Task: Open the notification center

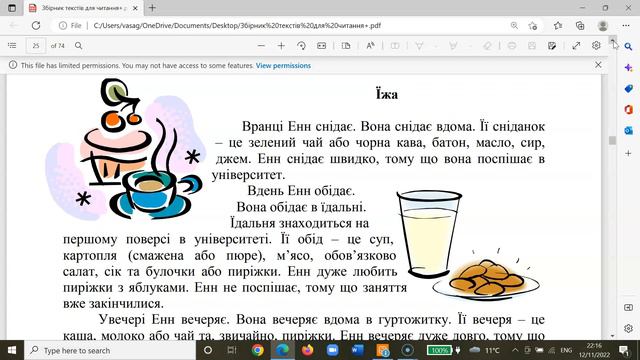Action: click(624, 350)
